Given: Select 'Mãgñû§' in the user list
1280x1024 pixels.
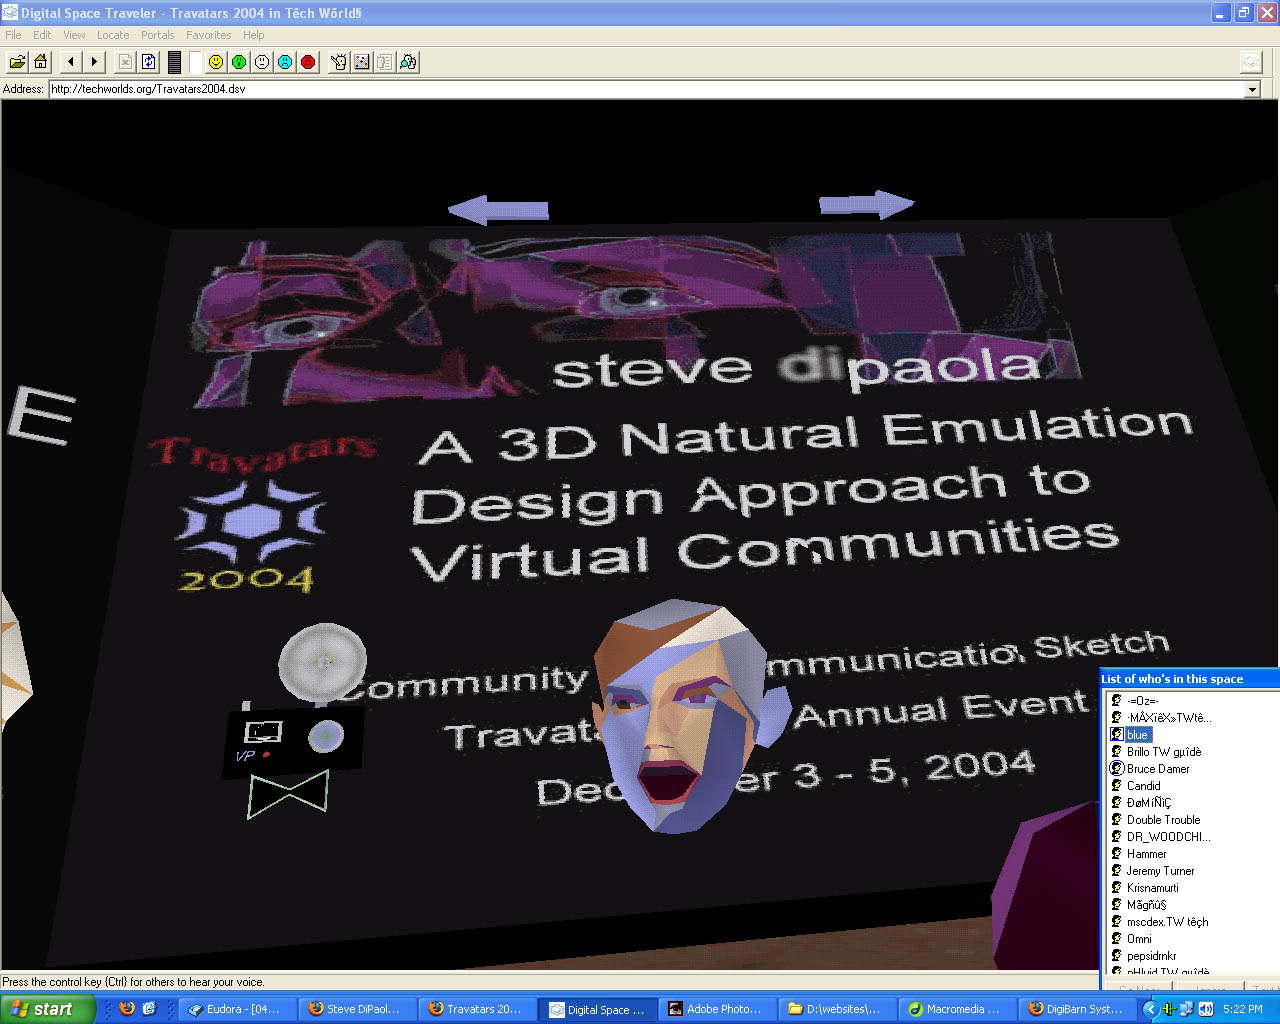Looking at the screenshot, I should [1146, 905].
